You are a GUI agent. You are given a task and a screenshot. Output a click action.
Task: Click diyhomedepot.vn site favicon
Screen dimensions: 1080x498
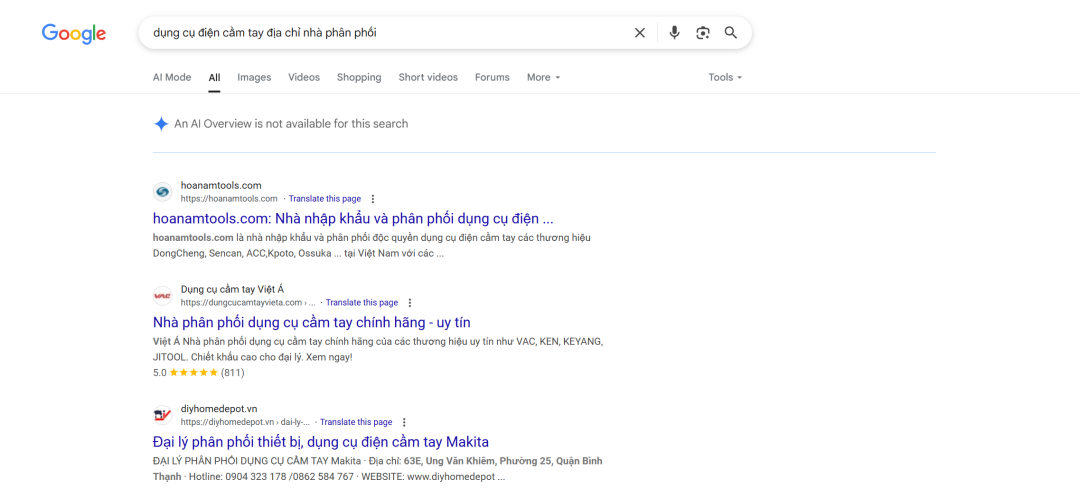click(163, 415)
